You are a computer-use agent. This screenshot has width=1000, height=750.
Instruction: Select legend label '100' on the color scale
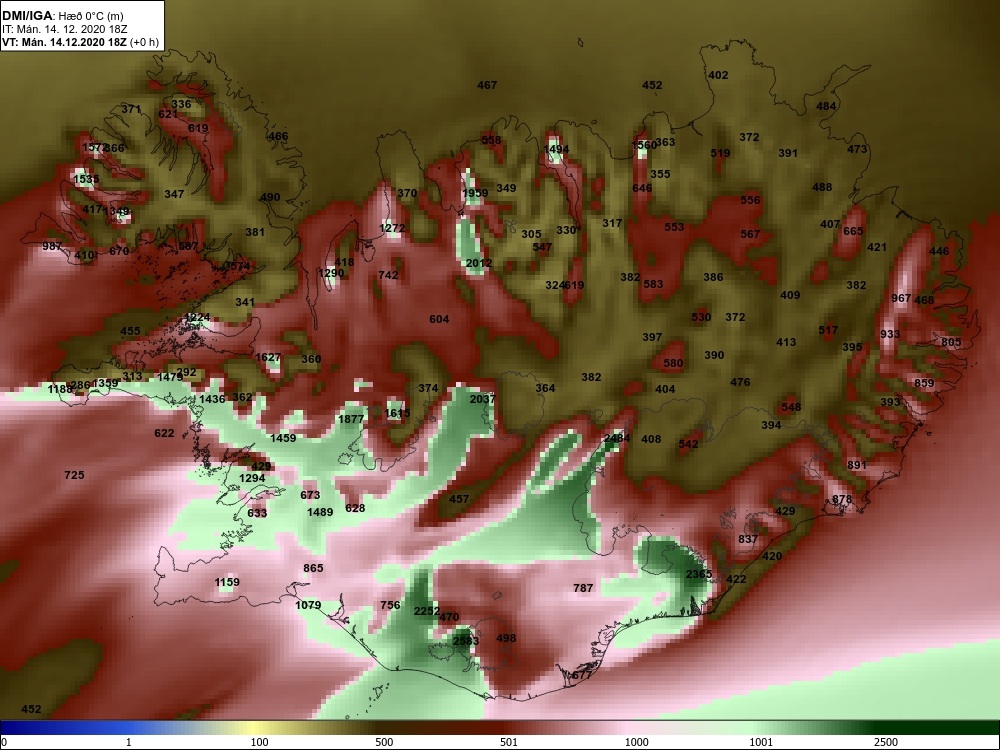[259, 742]
